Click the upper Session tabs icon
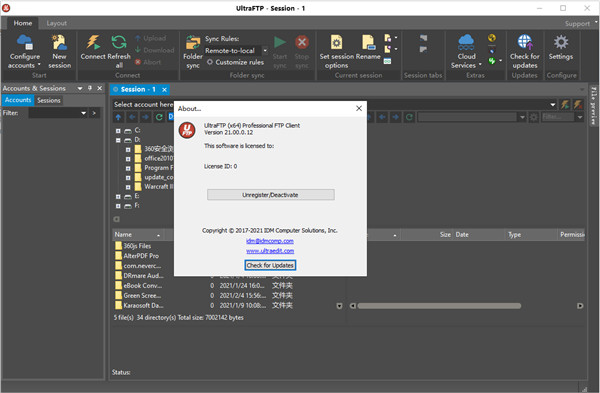Screen dimensions: 600x393 coord(423,38)
